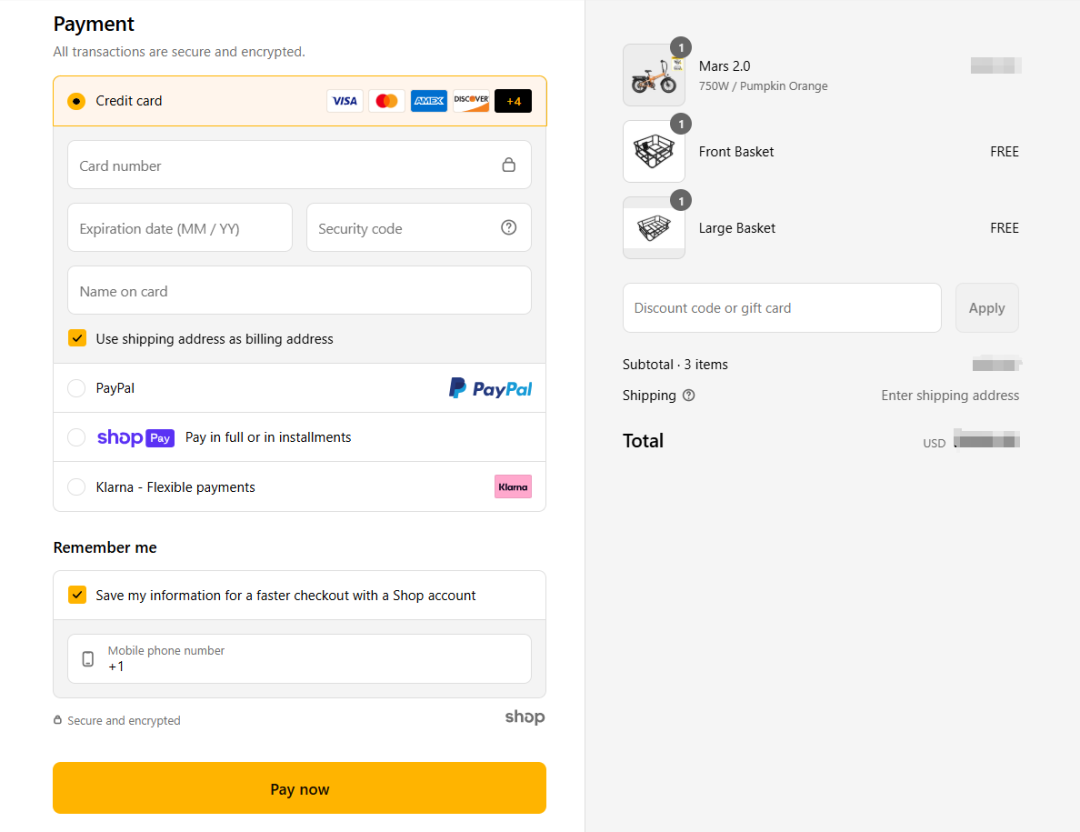The height and width of the screenshot is (832, 1080).
Task: Click the Mastercard logo icon
Action: tap(386, 101)
